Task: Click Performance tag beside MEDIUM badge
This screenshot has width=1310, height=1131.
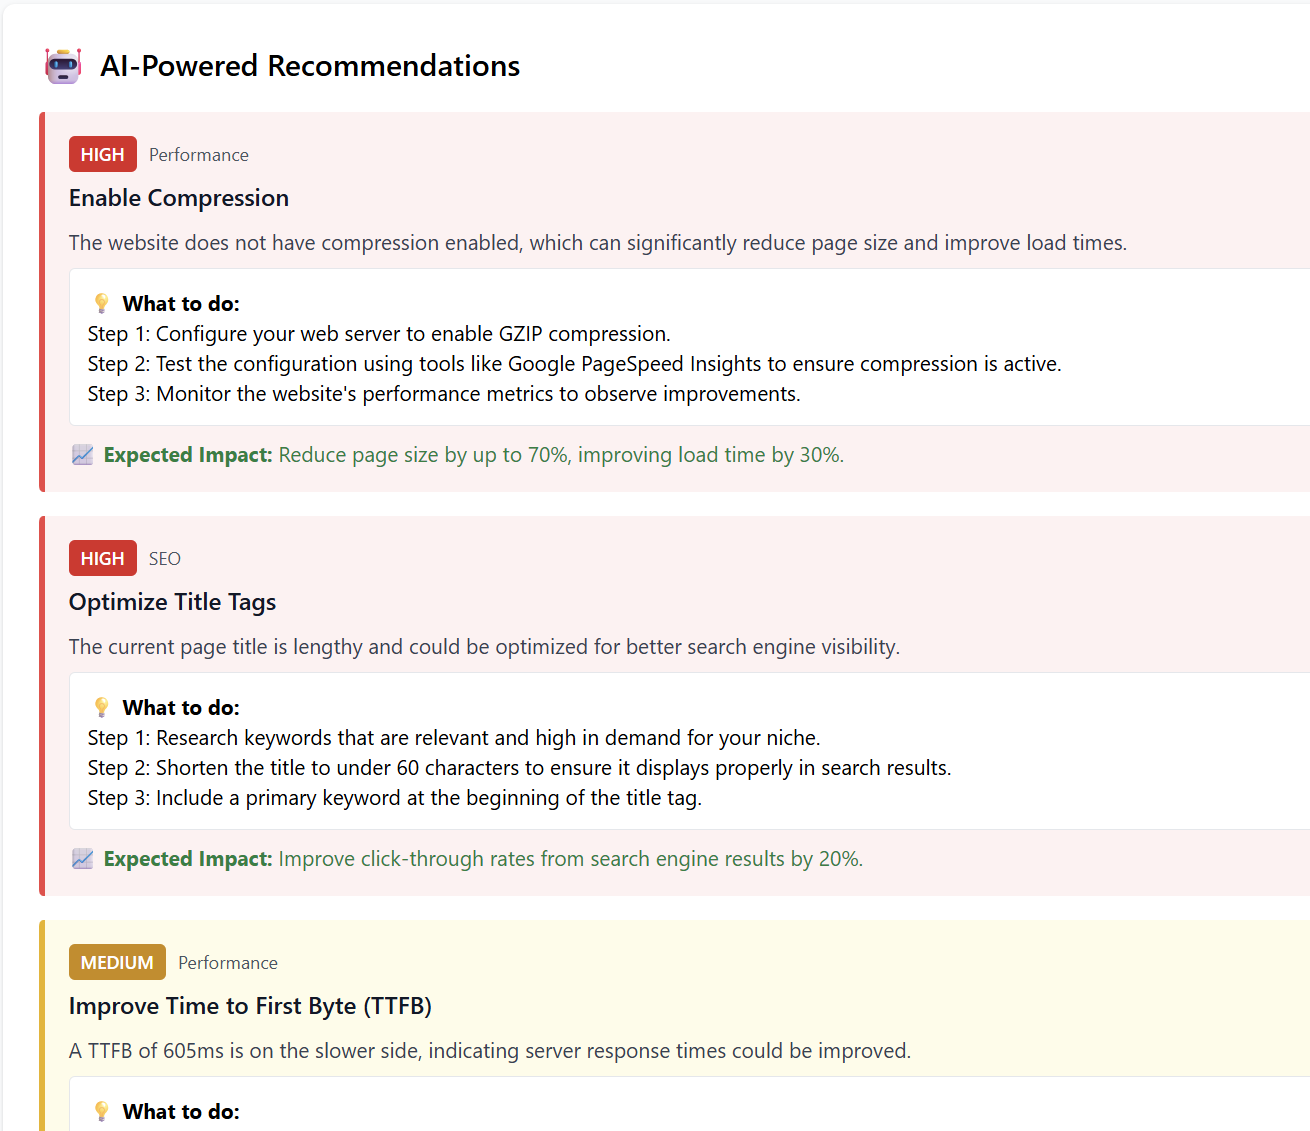Action: click(x=228, y=963)
